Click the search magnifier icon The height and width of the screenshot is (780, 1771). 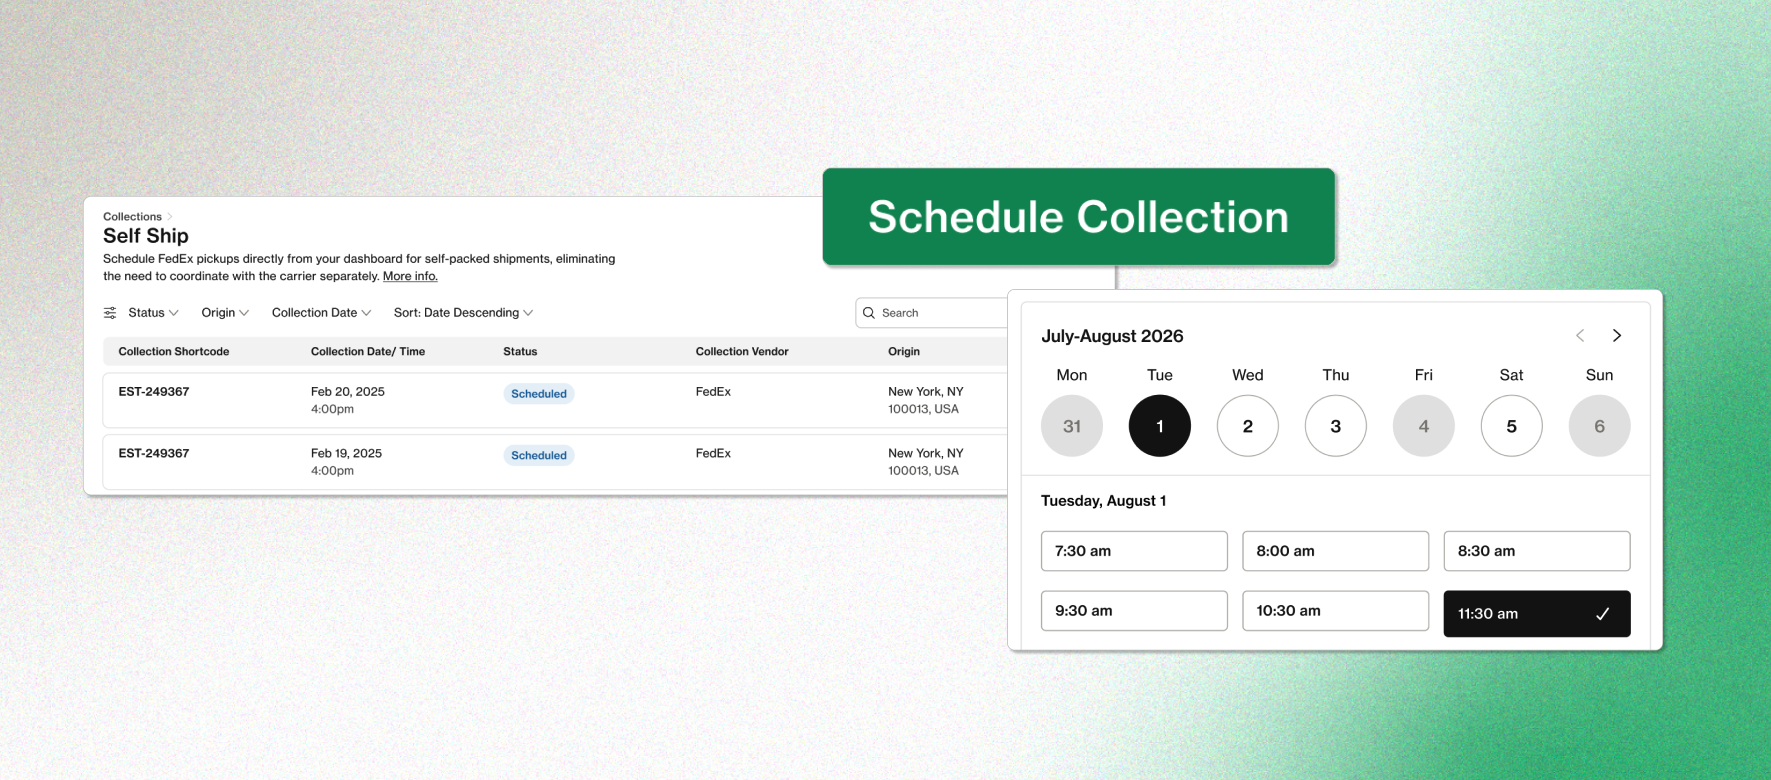coord(869,313)
